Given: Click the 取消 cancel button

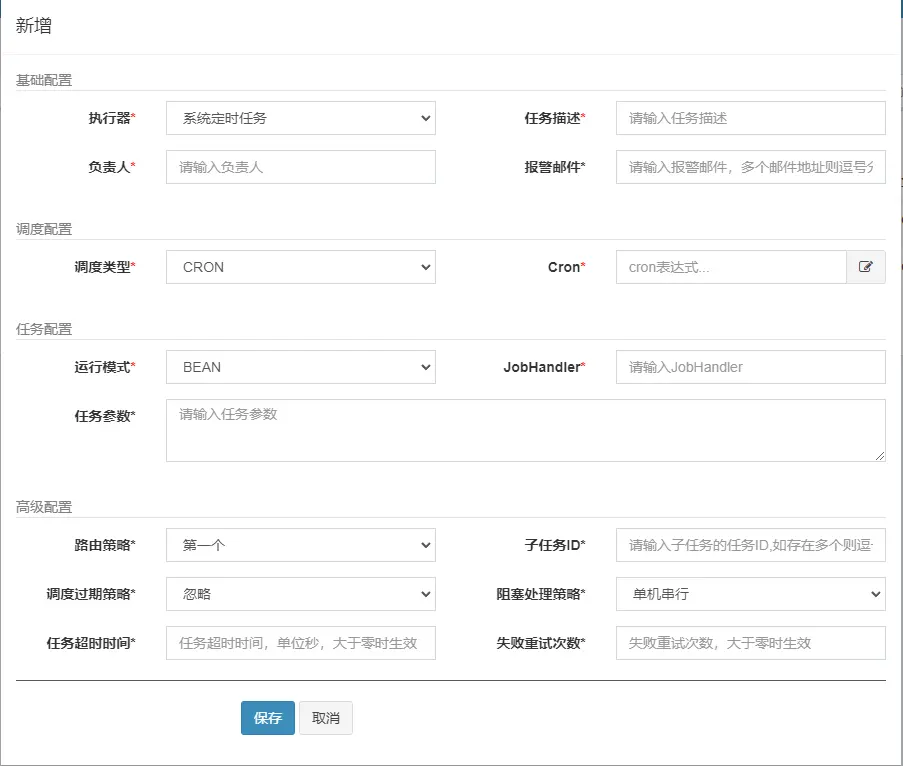Looking at the screenshot, I should (x=326, y=717).
